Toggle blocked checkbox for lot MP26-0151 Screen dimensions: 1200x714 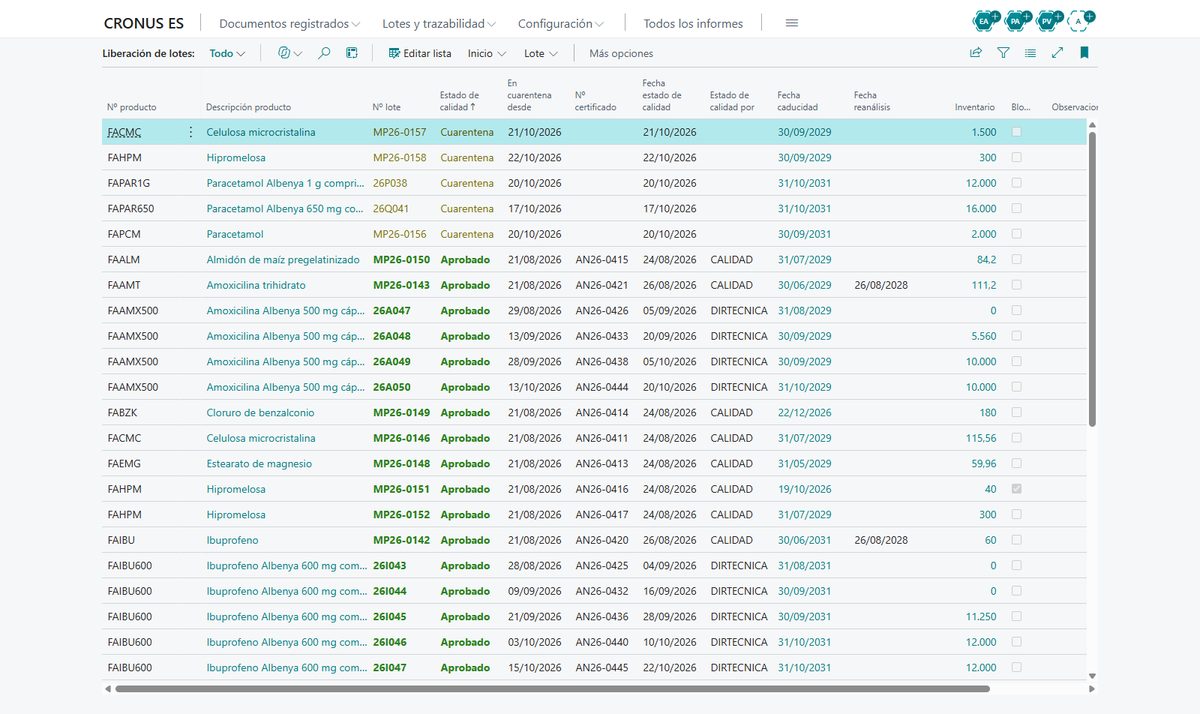[x=1017, y=489]
